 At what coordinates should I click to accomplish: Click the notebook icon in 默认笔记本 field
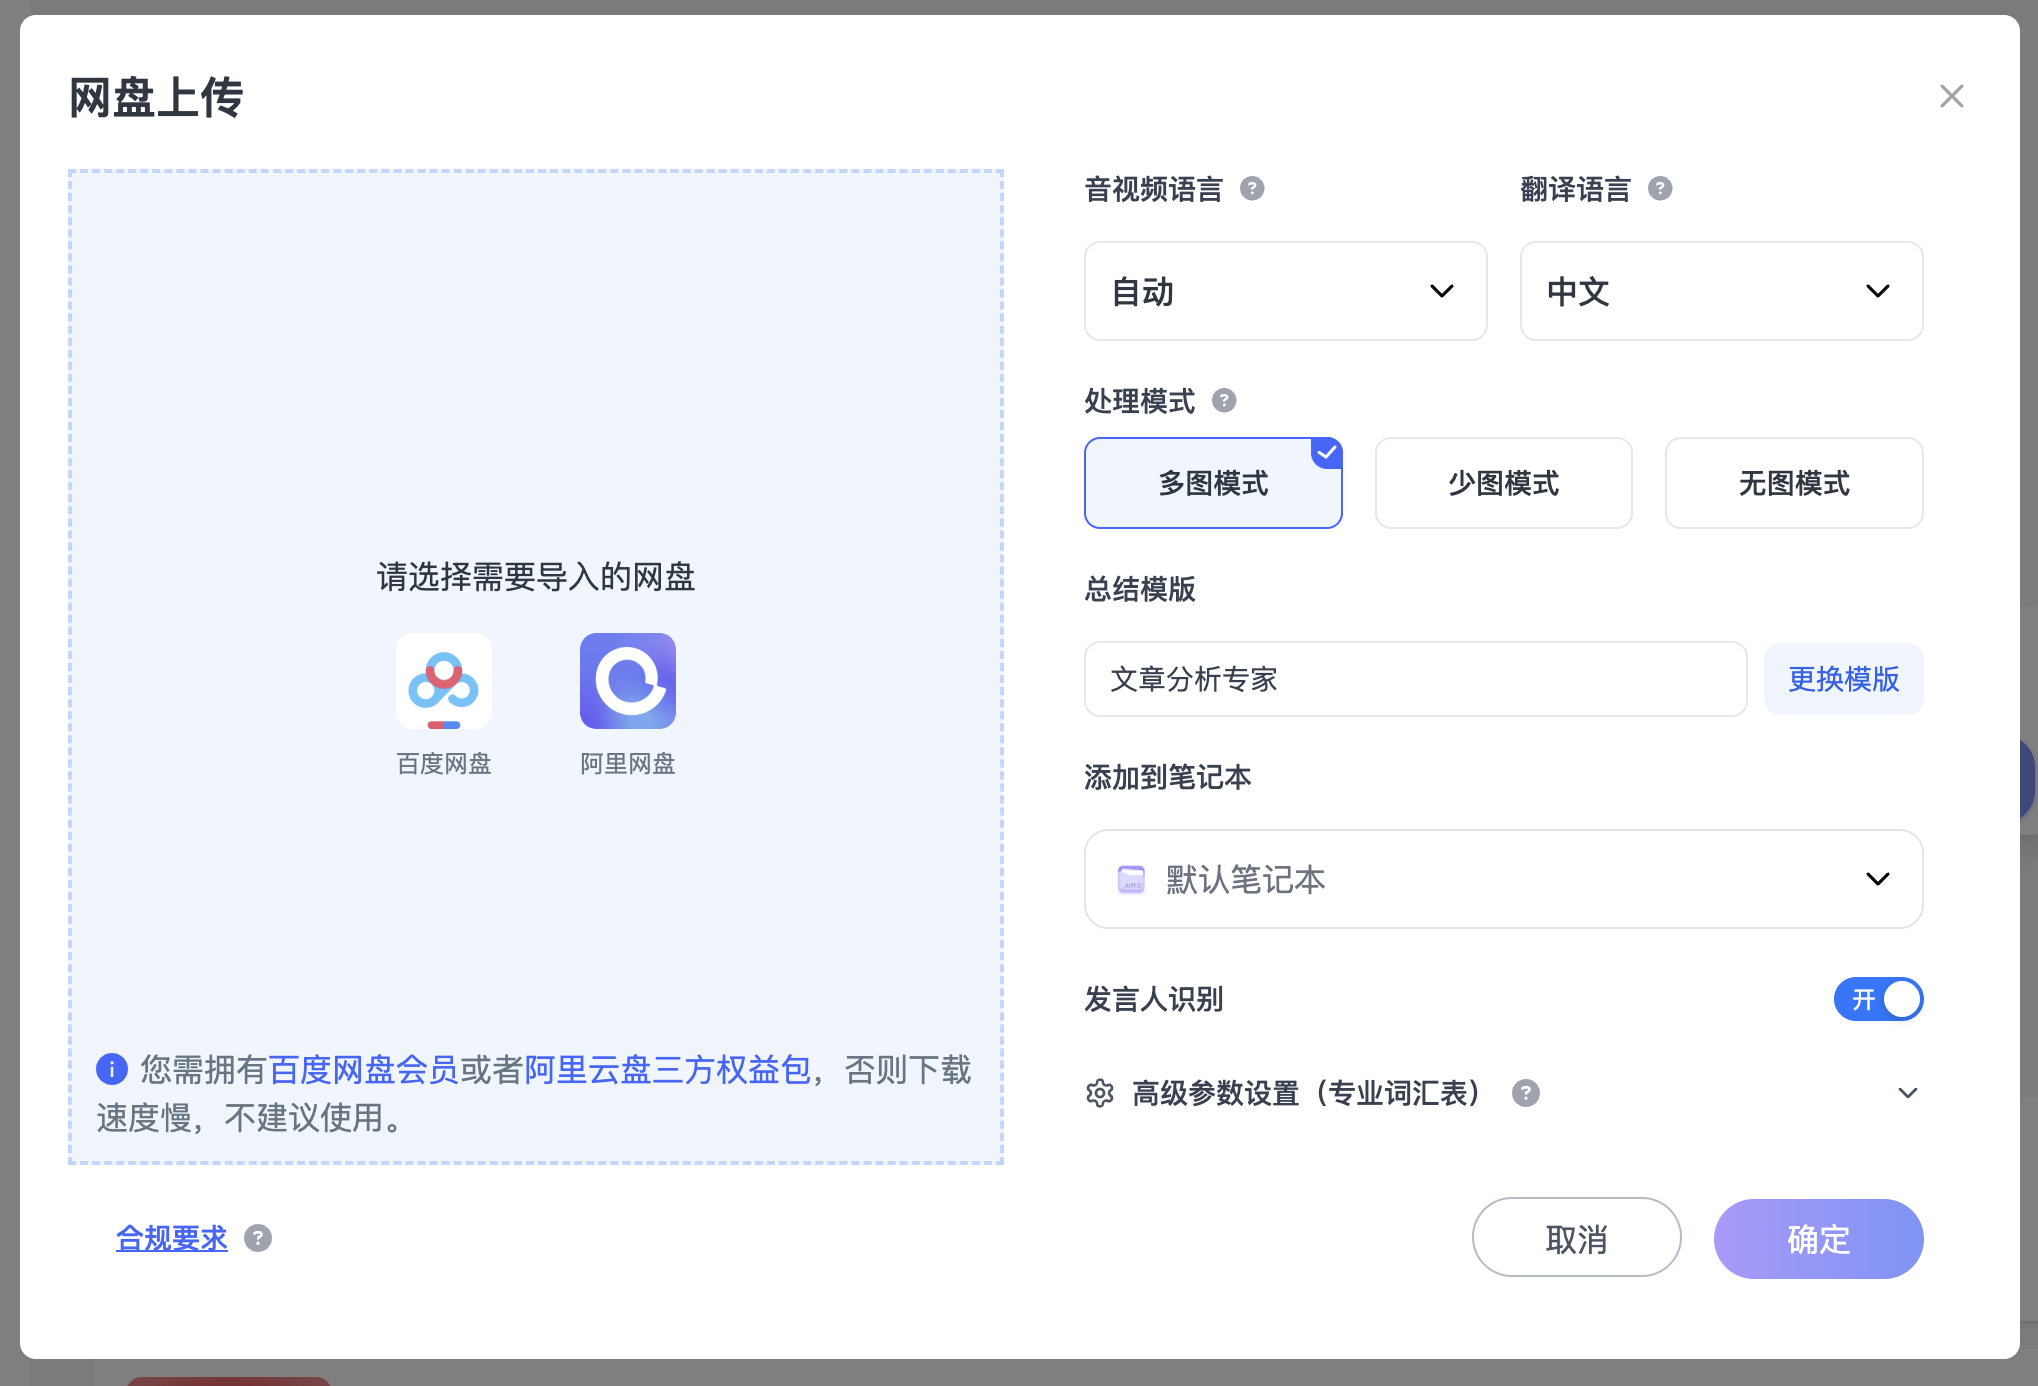1131,879
